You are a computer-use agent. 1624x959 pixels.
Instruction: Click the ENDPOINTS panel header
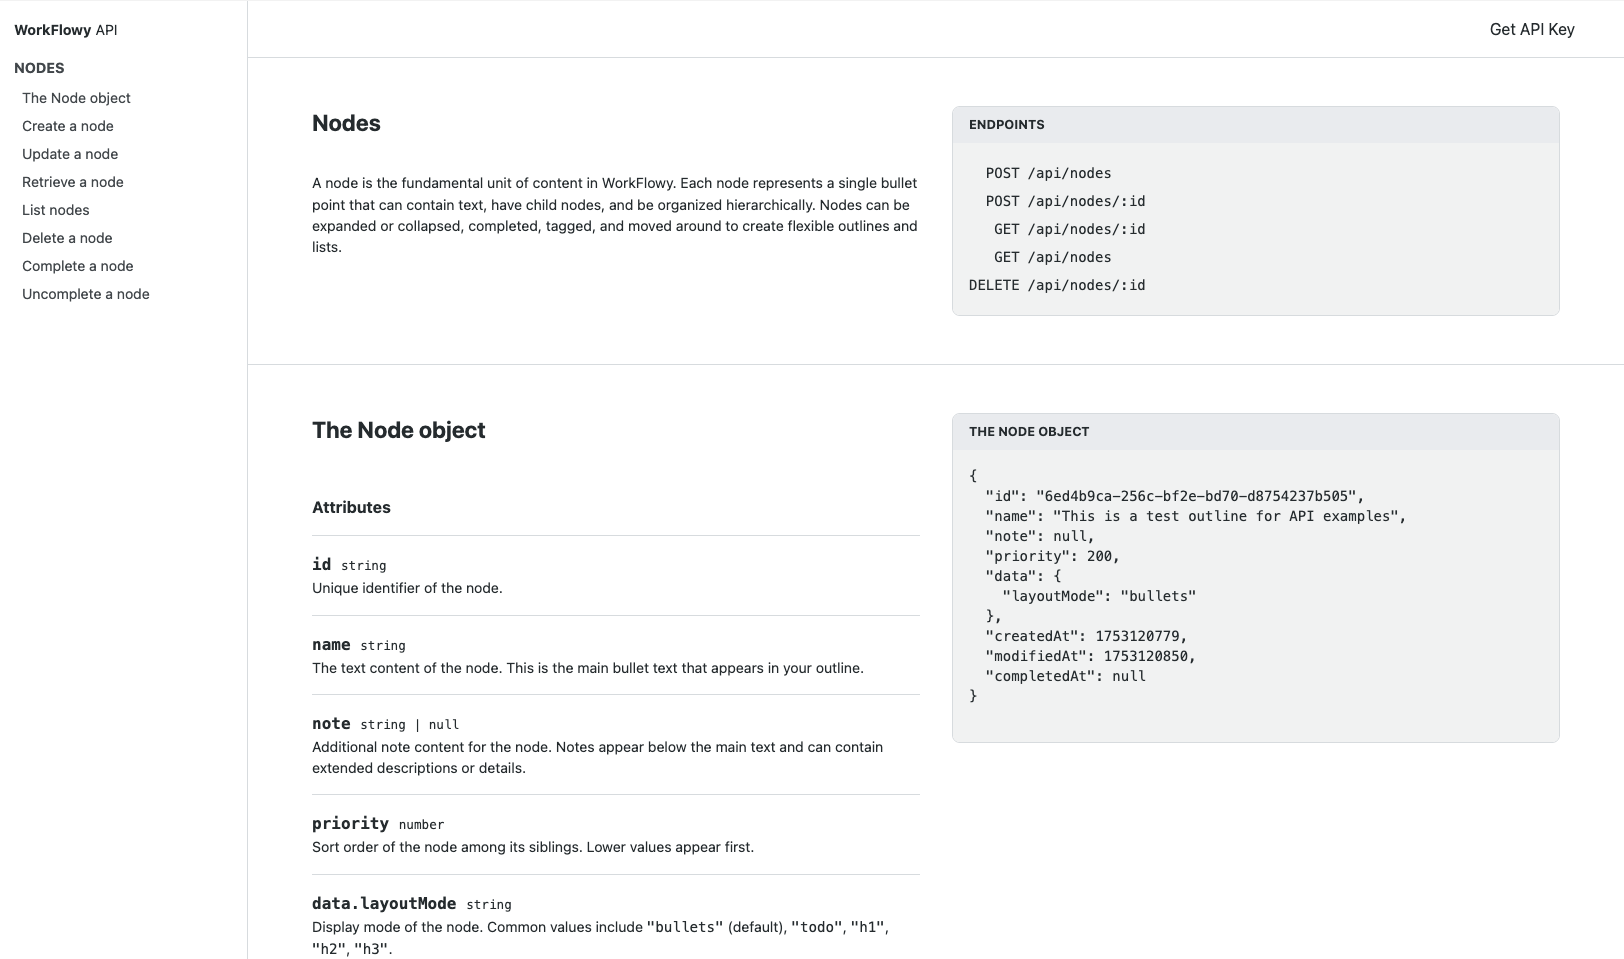pos(1255,125)
